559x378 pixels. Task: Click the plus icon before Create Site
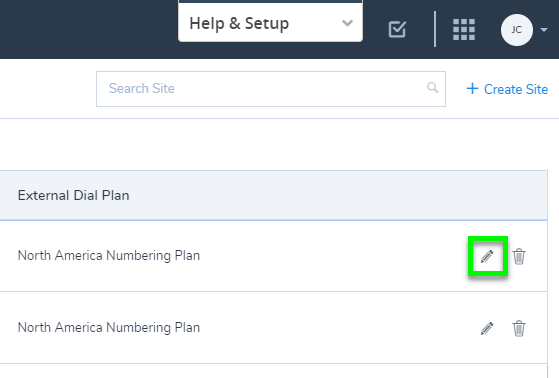[x=472, y=88]
